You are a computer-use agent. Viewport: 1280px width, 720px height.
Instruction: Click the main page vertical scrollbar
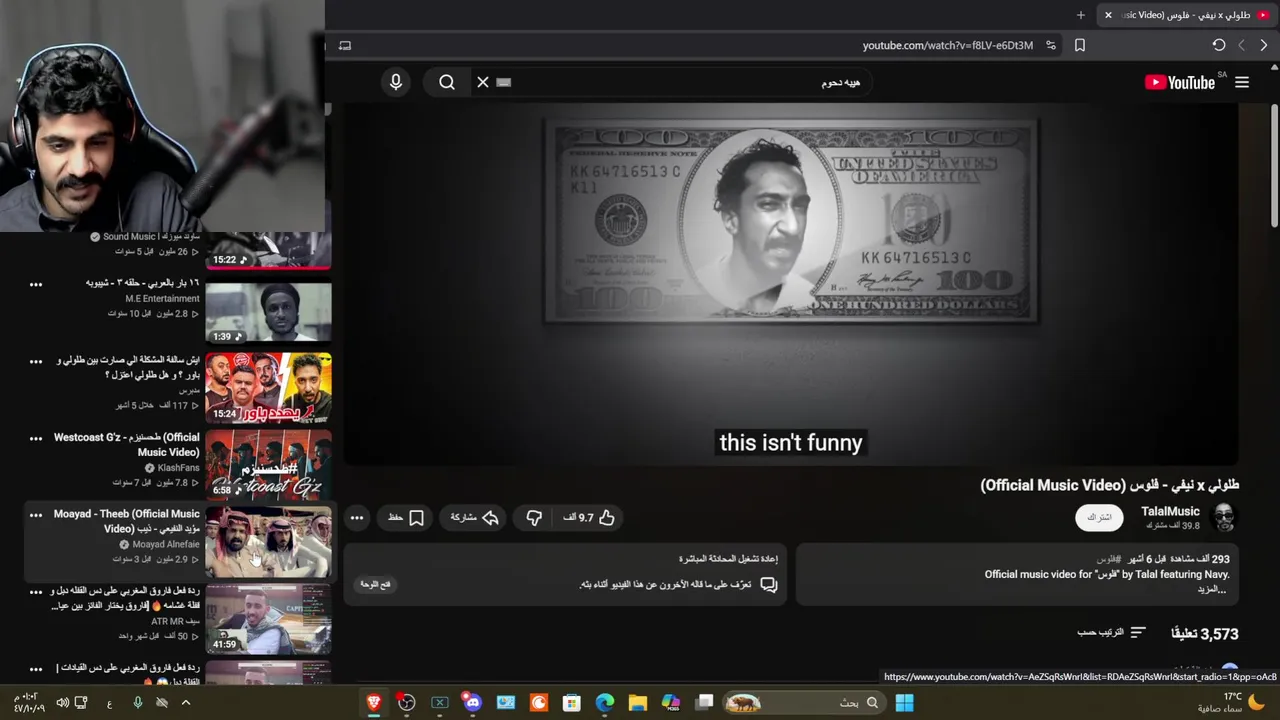1274,165
